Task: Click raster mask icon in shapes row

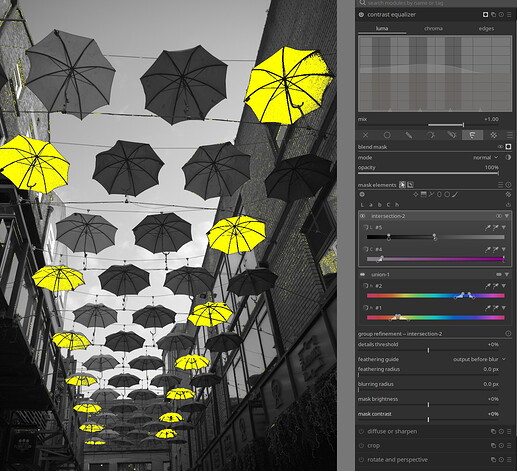Action: (x=508, y=194)
